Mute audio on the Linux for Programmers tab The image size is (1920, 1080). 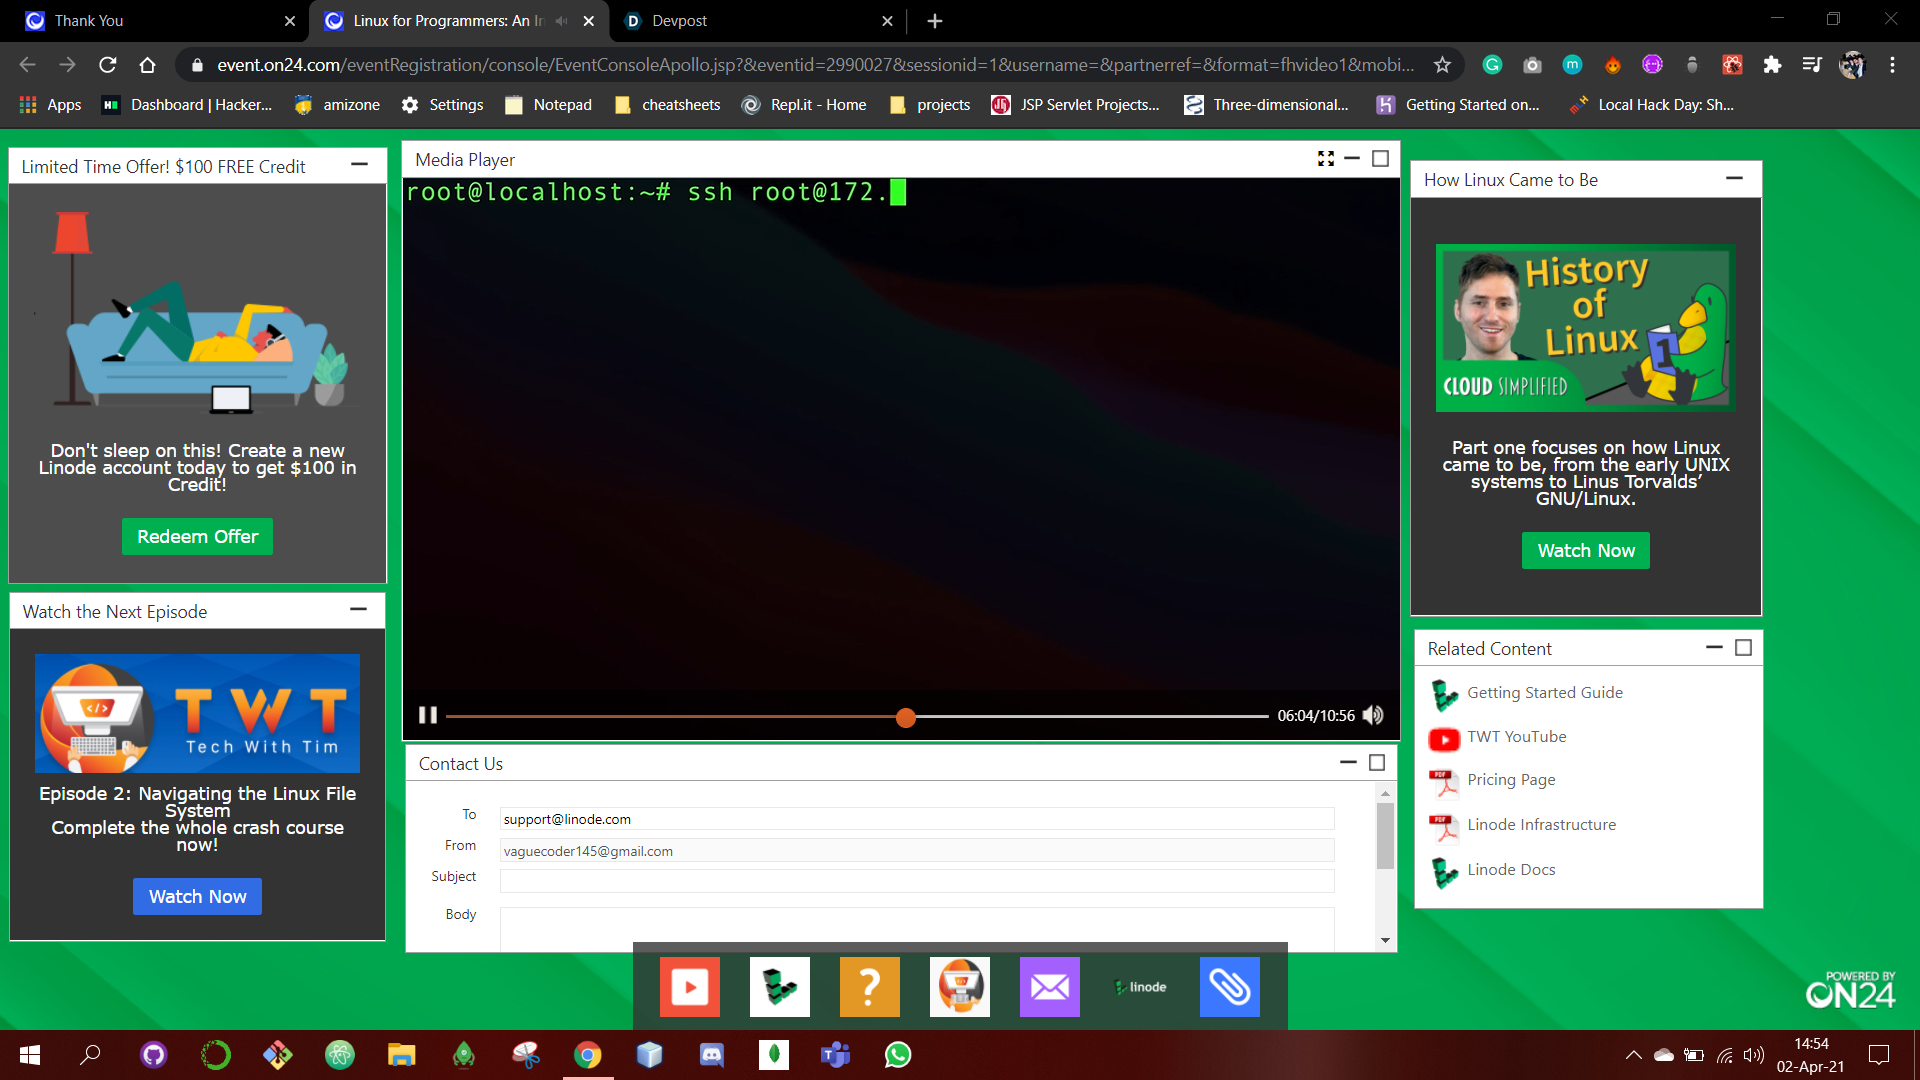pos(561,21)
